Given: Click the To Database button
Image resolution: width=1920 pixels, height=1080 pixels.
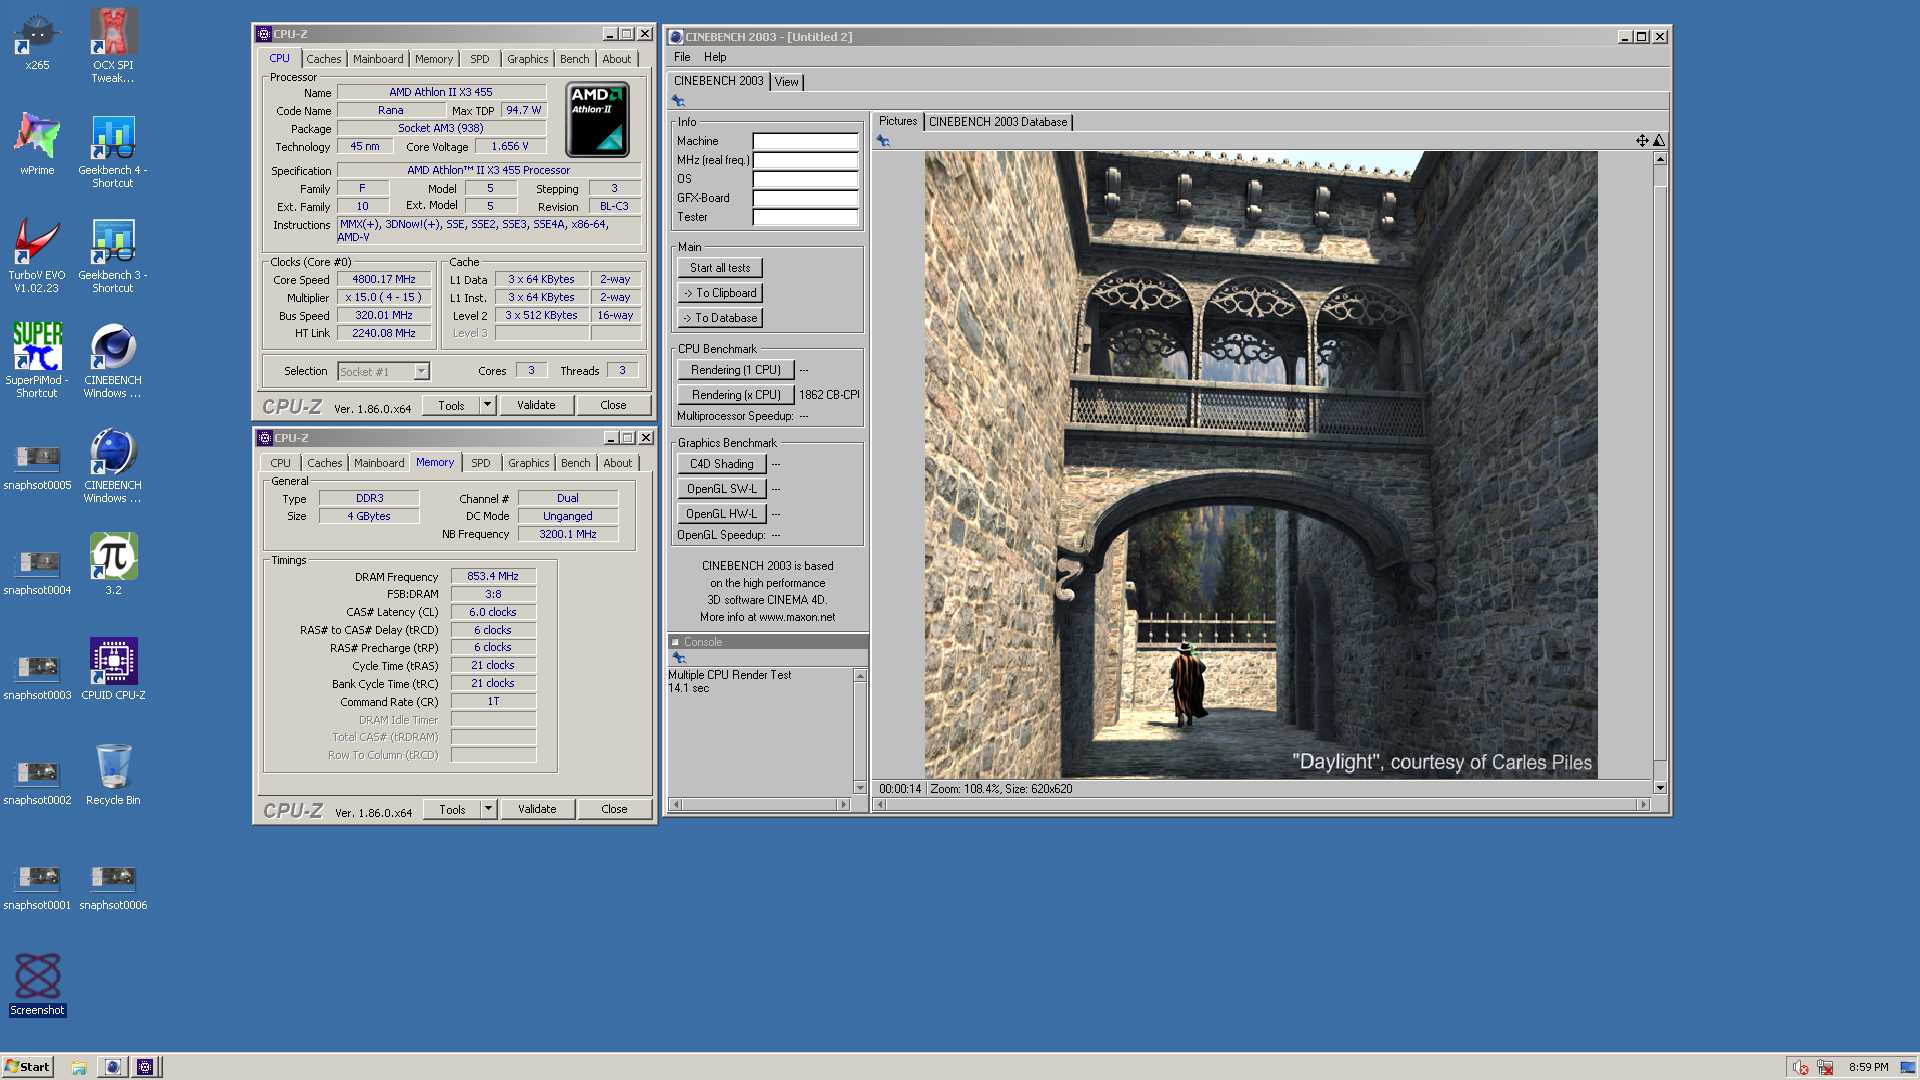Looking at the screenshot, I should tap(720, 318).
